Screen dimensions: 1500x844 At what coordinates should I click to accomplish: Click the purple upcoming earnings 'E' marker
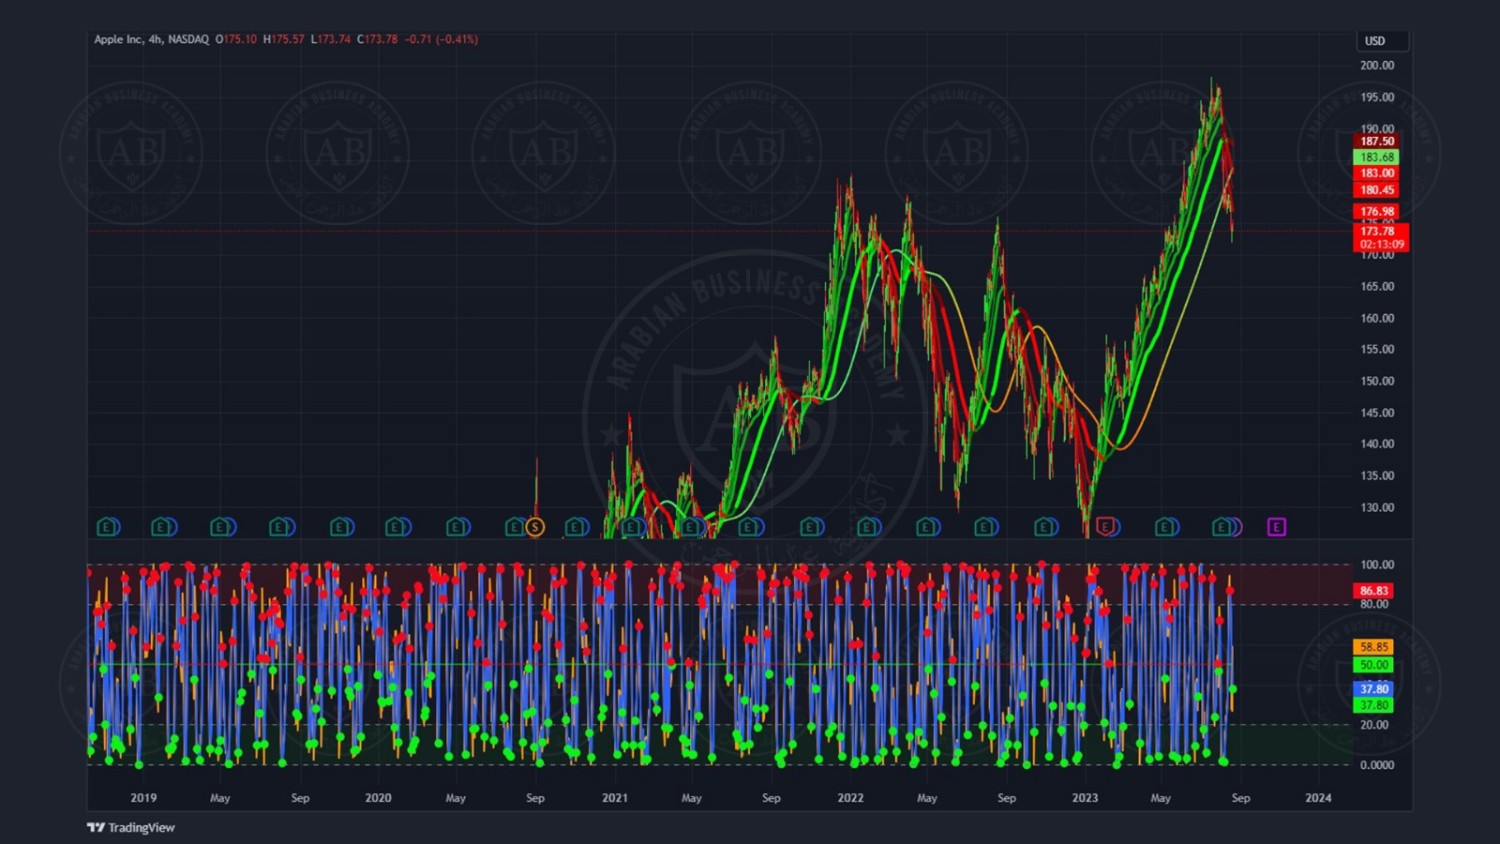1276,526
